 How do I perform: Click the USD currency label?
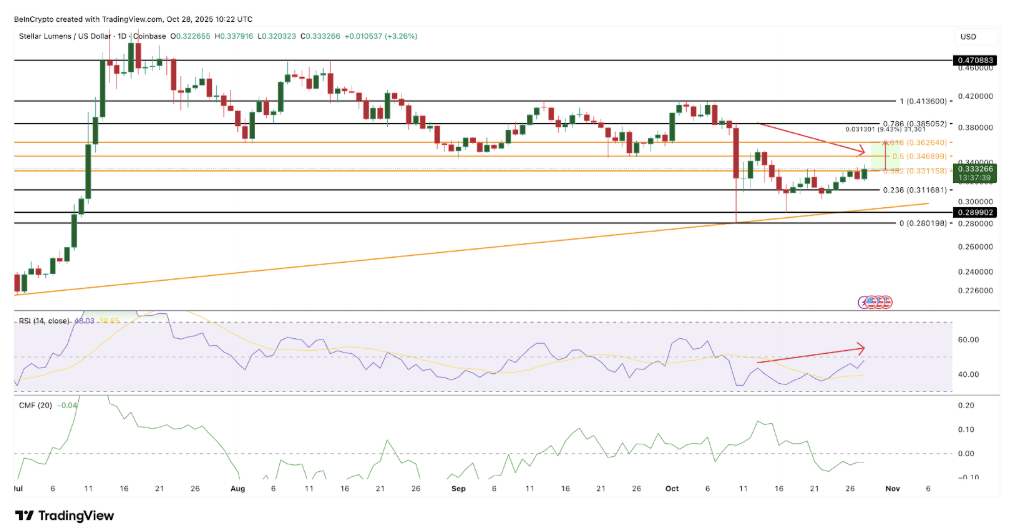point(967,36)
